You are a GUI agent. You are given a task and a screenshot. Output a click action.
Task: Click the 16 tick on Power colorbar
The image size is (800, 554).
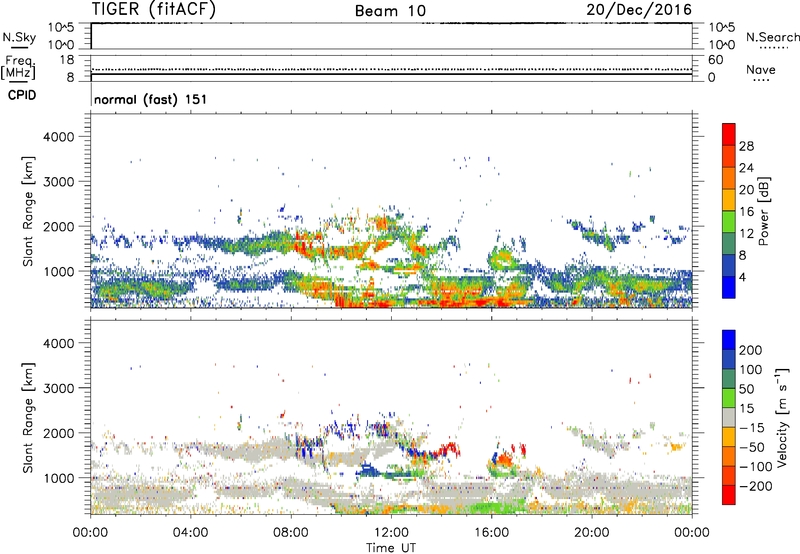coord(746,211)
